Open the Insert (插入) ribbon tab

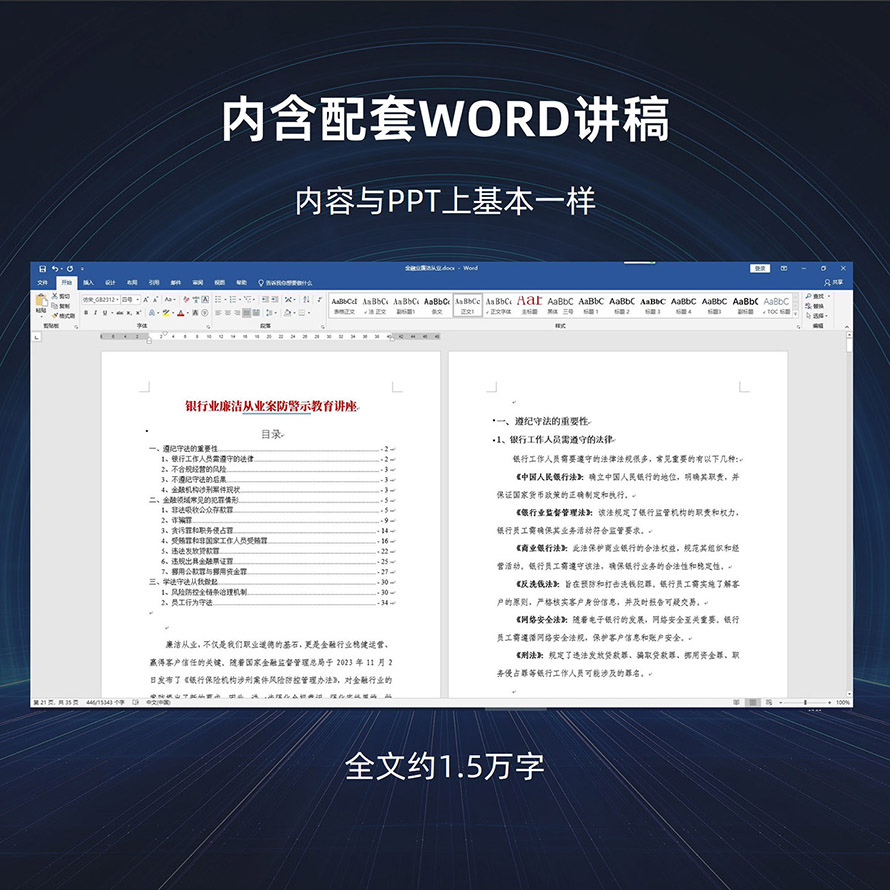click(x=88, y=283)
